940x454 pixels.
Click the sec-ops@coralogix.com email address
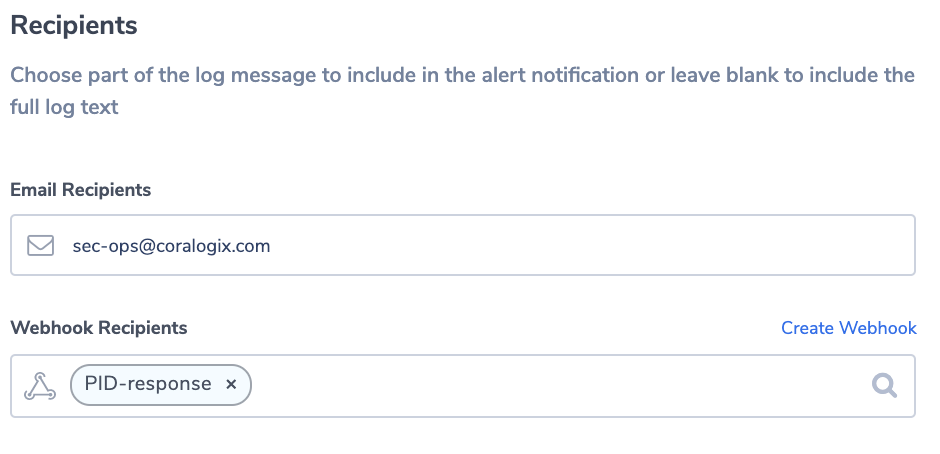[x=171, y=246]
